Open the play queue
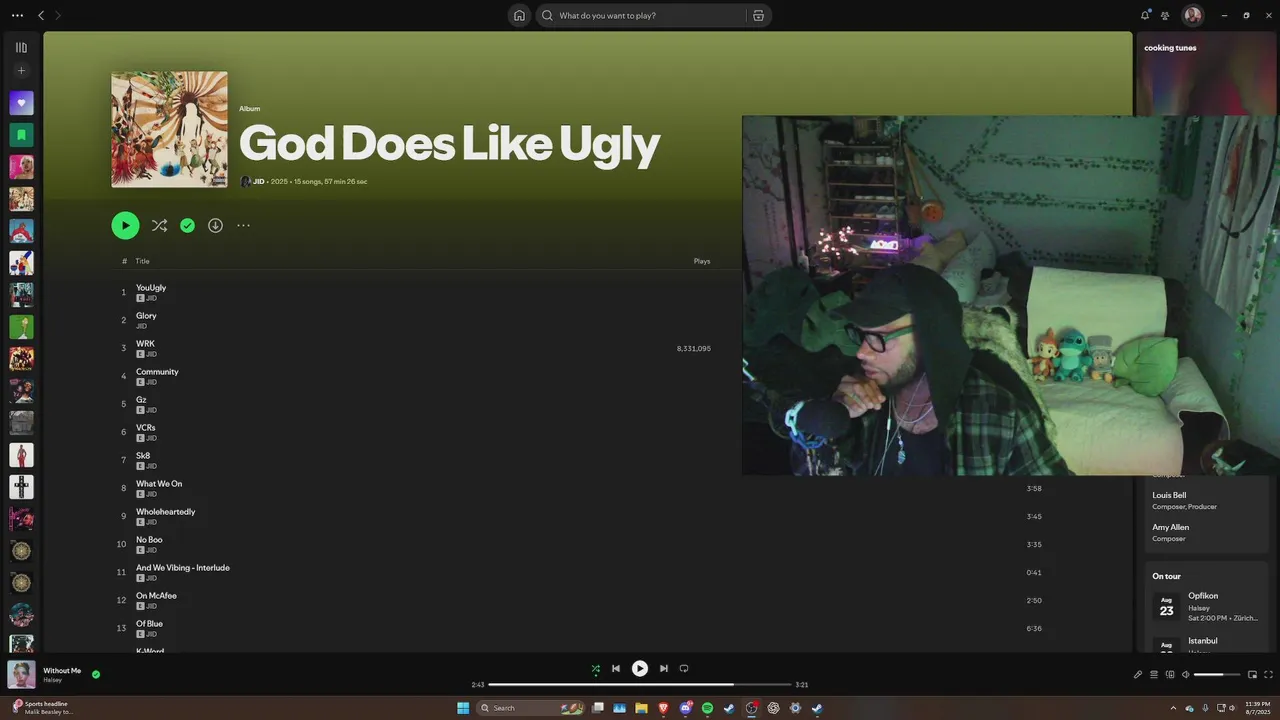Screen dimensions: 1280x720 click(1154, 674)
